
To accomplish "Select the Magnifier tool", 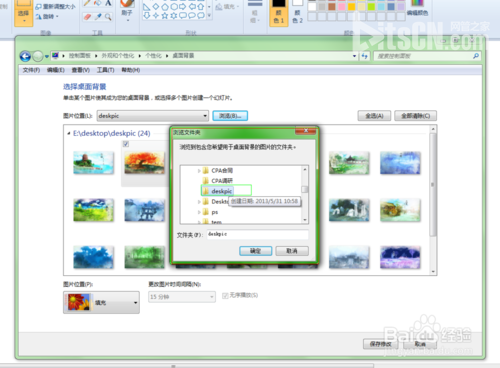I will click(x=108, y=17).
